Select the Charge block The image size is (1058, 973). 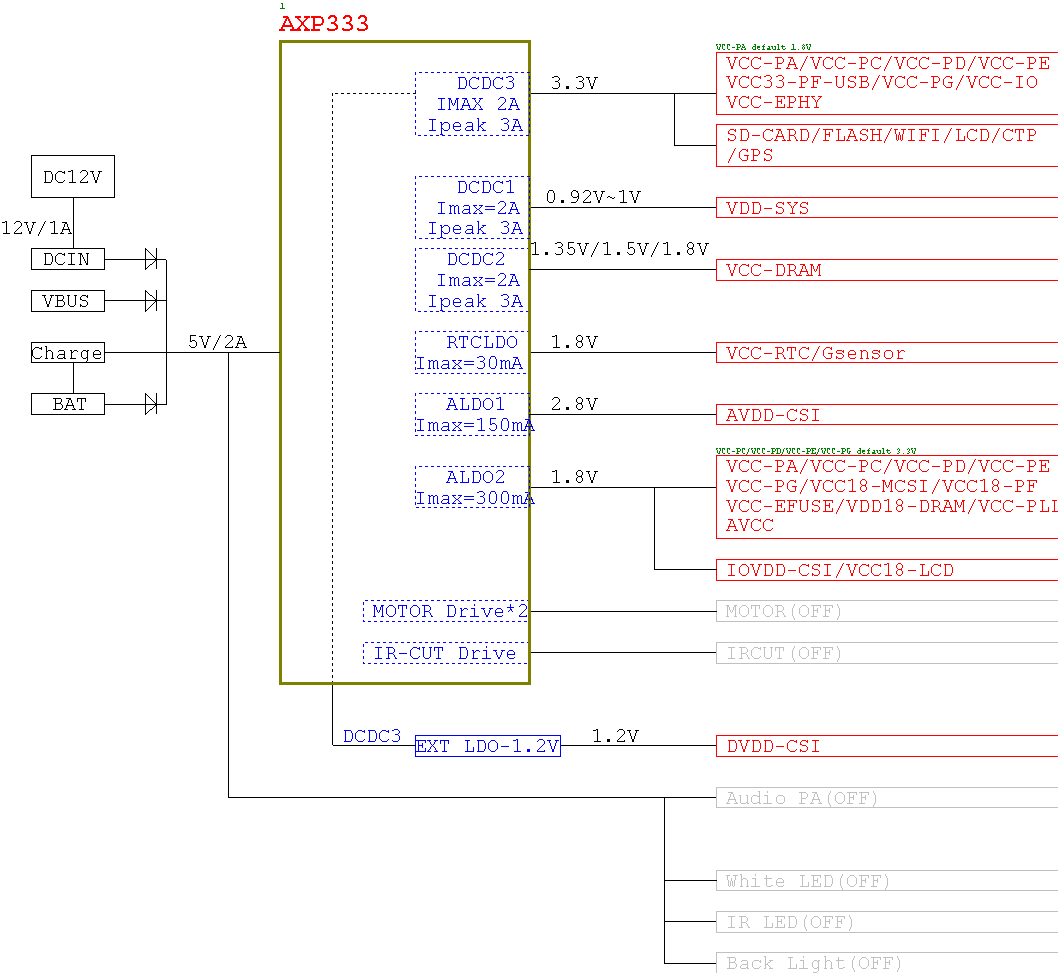(x=67, y=353)
